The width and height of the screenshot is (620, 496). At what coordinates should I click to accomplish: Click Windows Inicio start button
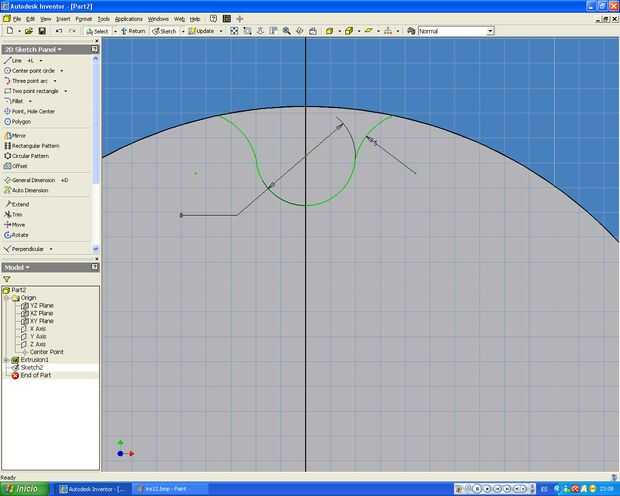tap(25, 489)
